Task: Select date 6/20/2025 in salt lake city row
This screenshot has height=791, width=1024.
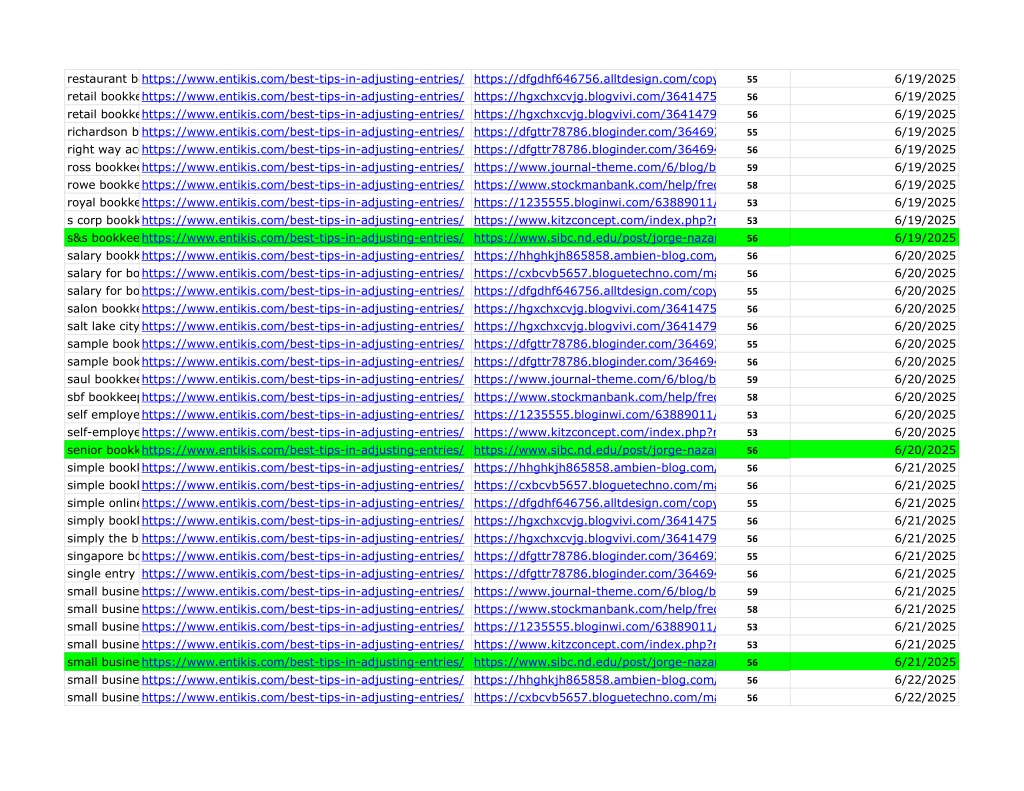Action: 925,326
